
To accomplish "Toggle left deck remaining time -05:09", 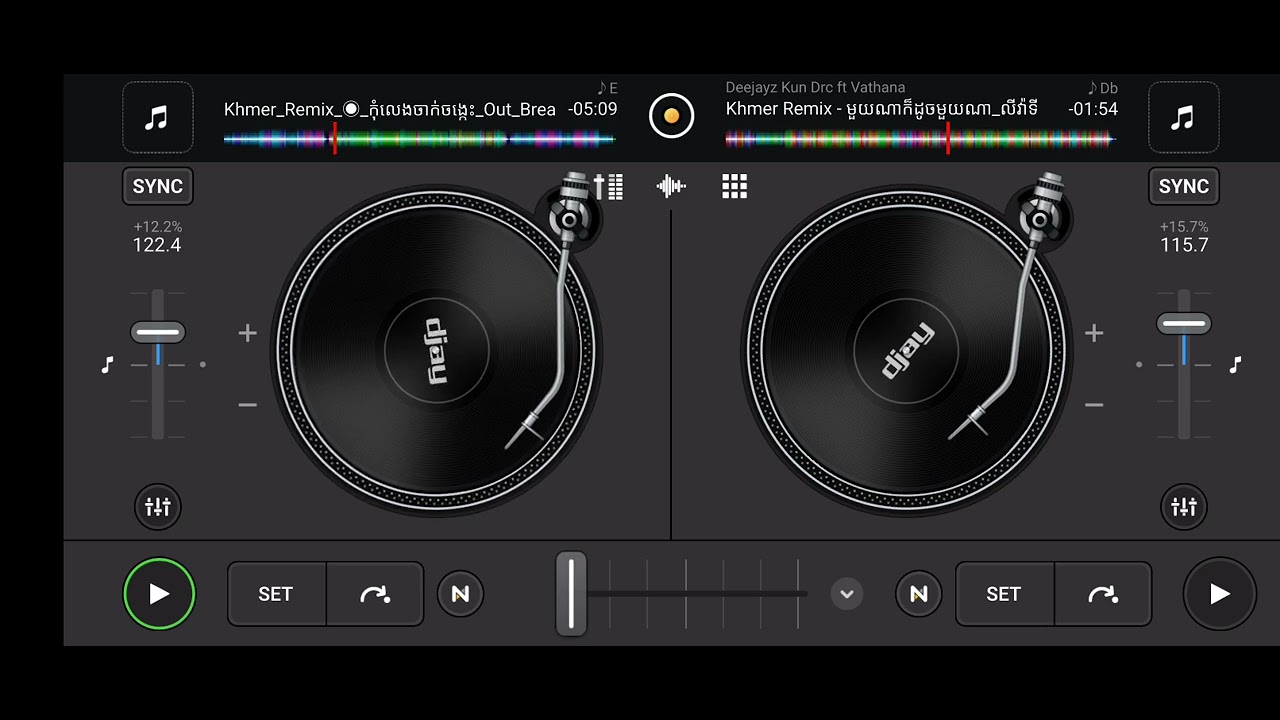I will click(592, 109).
